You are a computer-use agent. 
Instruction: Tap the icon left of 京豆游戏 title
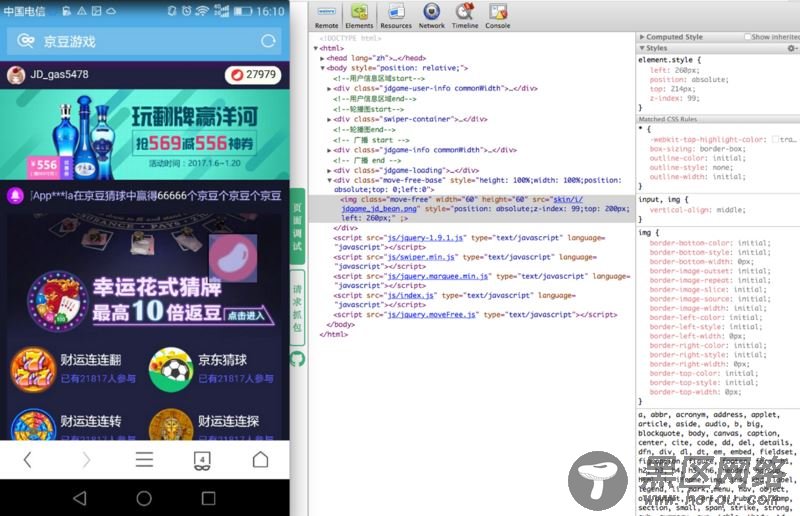tap(26, 41)
